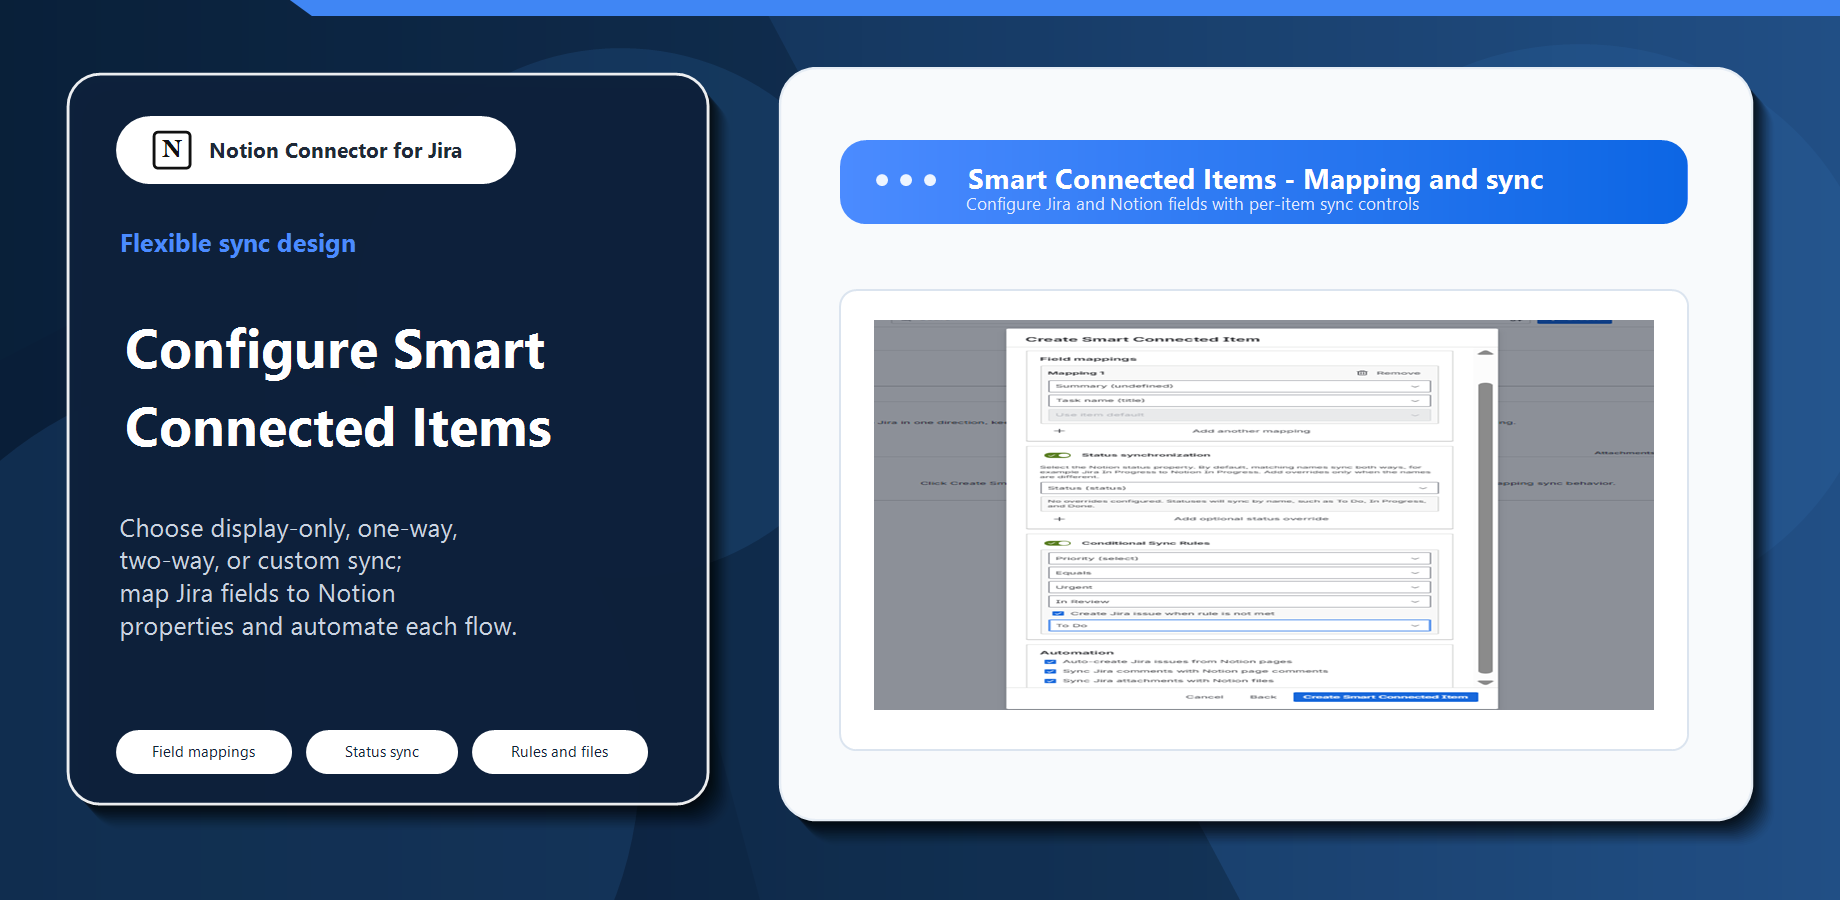Screen dimensions: 1840x900
Task: Click the scrollbar up arrow in dialog
Action: coord(1485,353)
